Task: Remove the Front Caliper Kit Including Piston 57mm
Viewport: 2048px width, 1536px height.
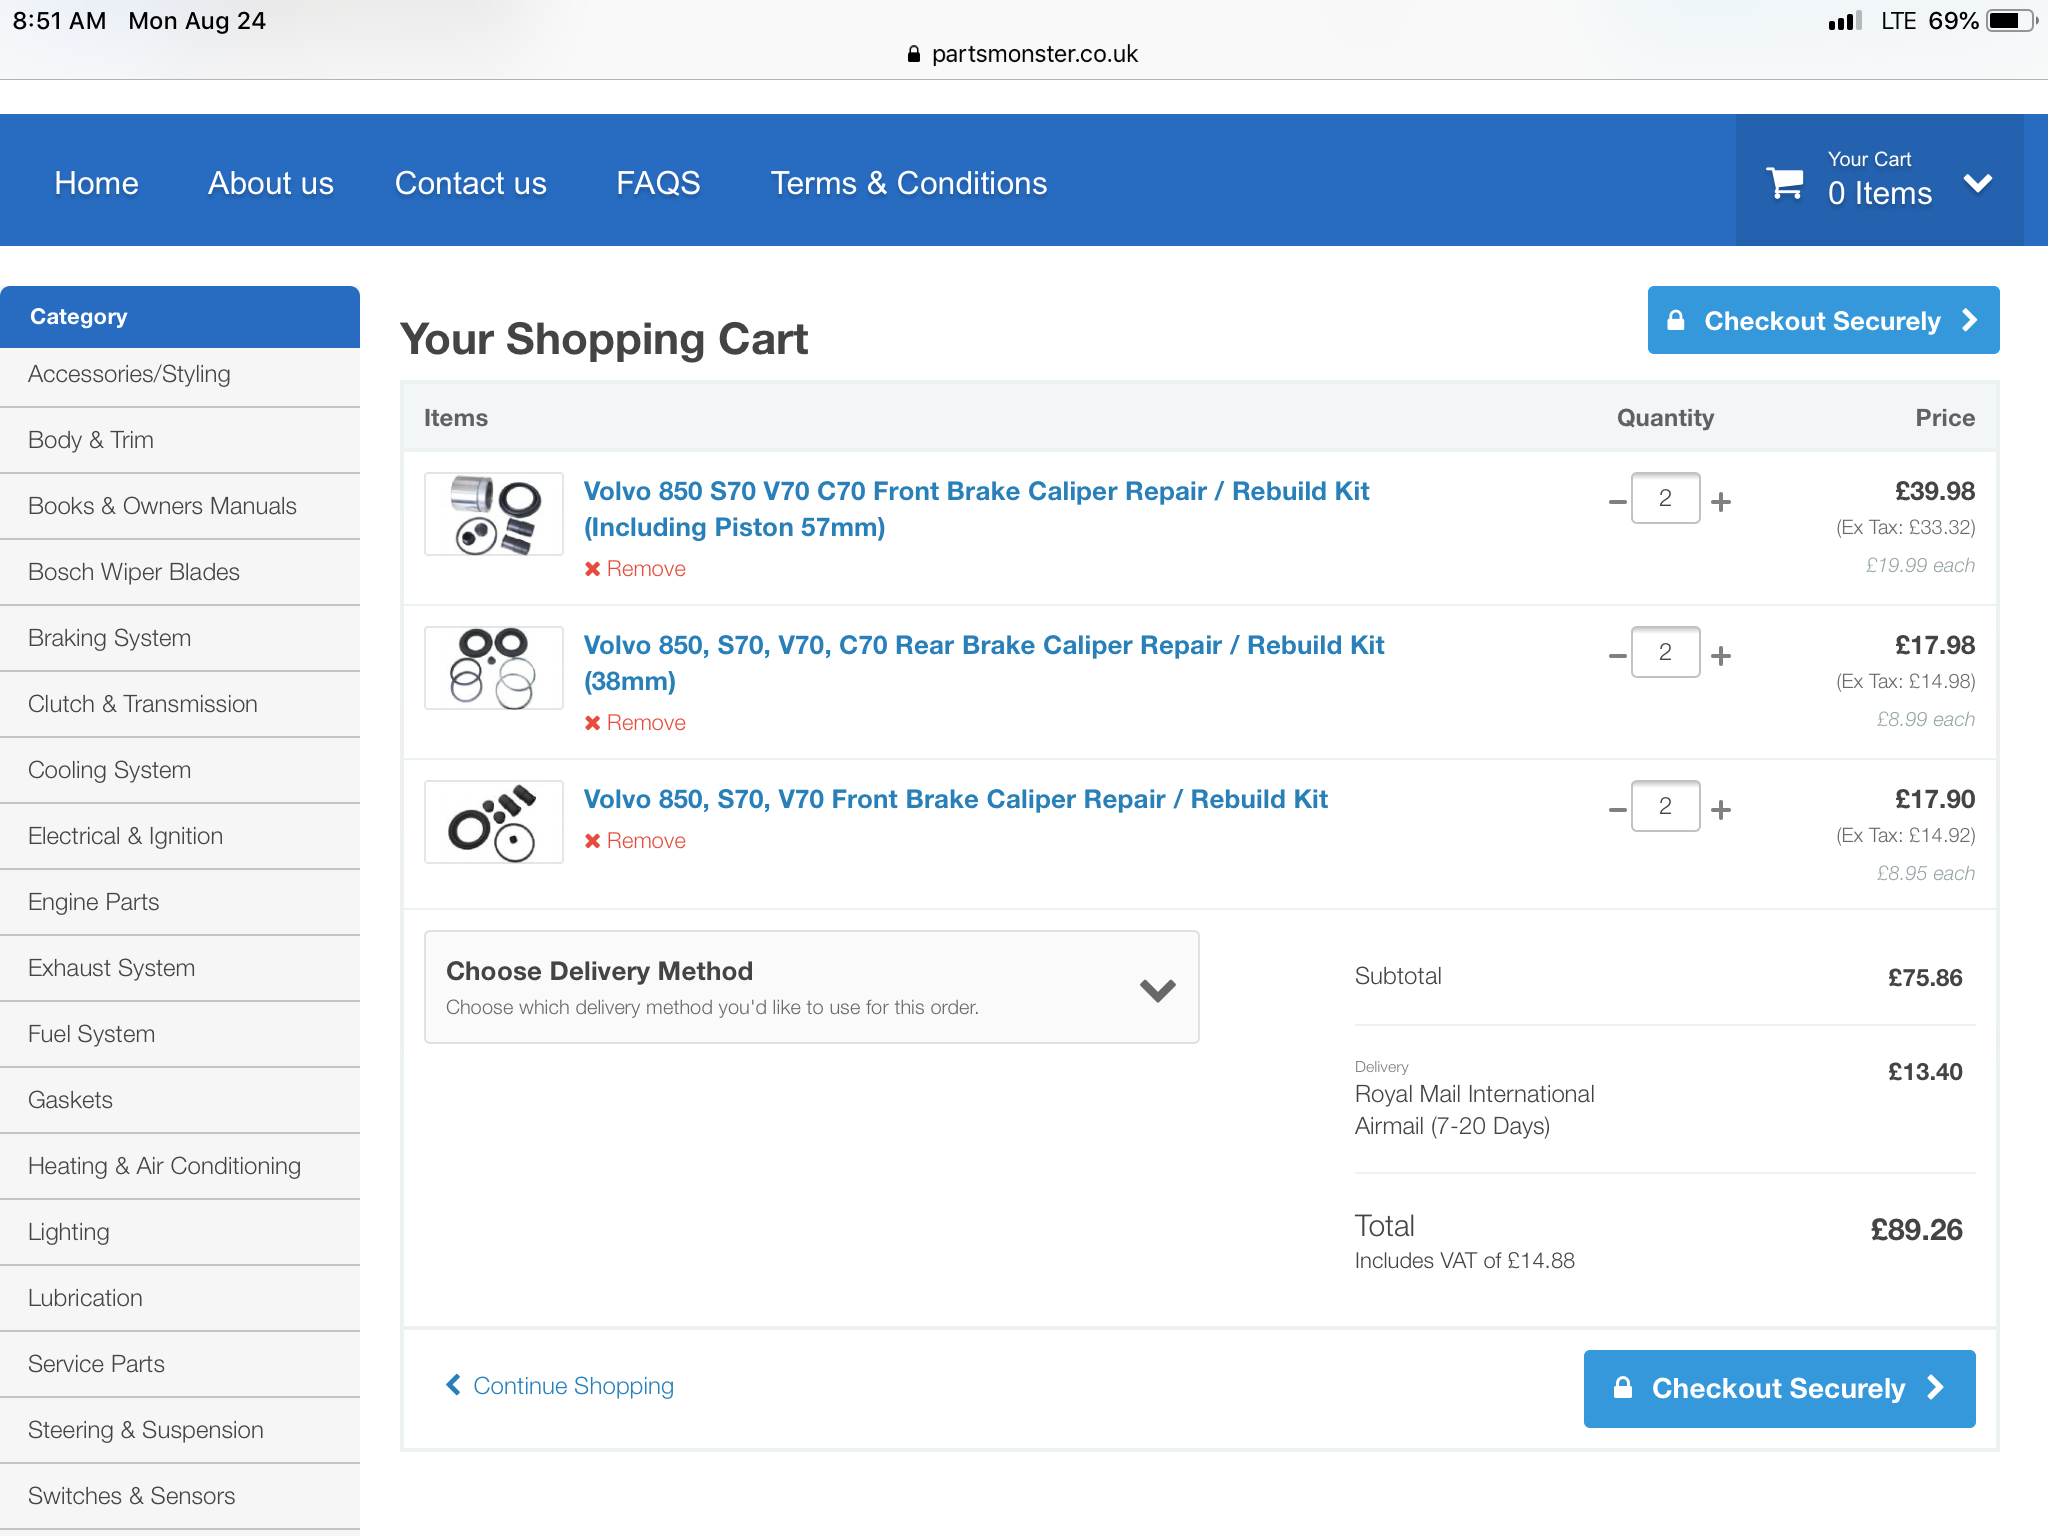Action: point(635,568)
